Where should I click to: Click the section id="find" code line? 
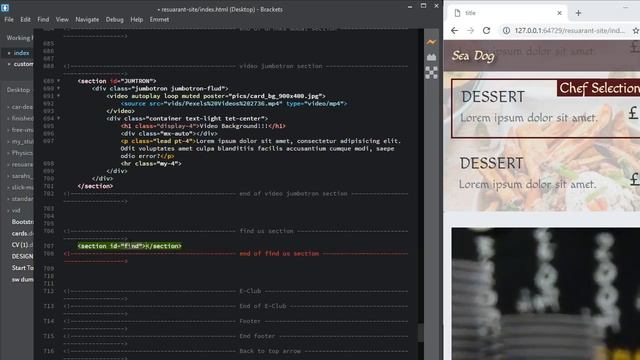pyautogui.click(x=129, y=246)
